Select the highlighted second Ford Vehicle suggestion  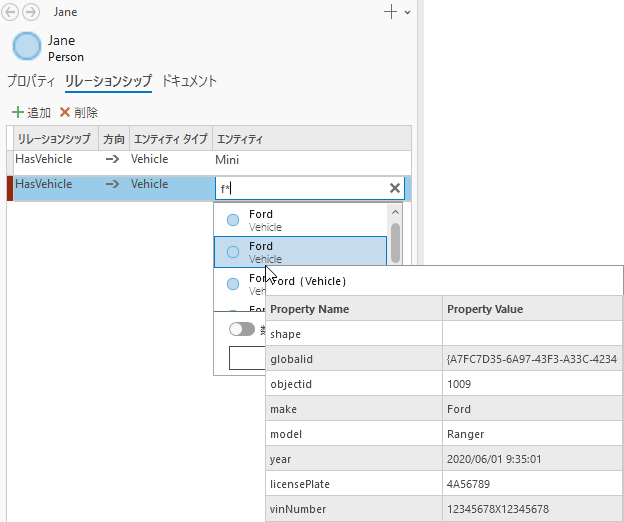pos(300,252)
